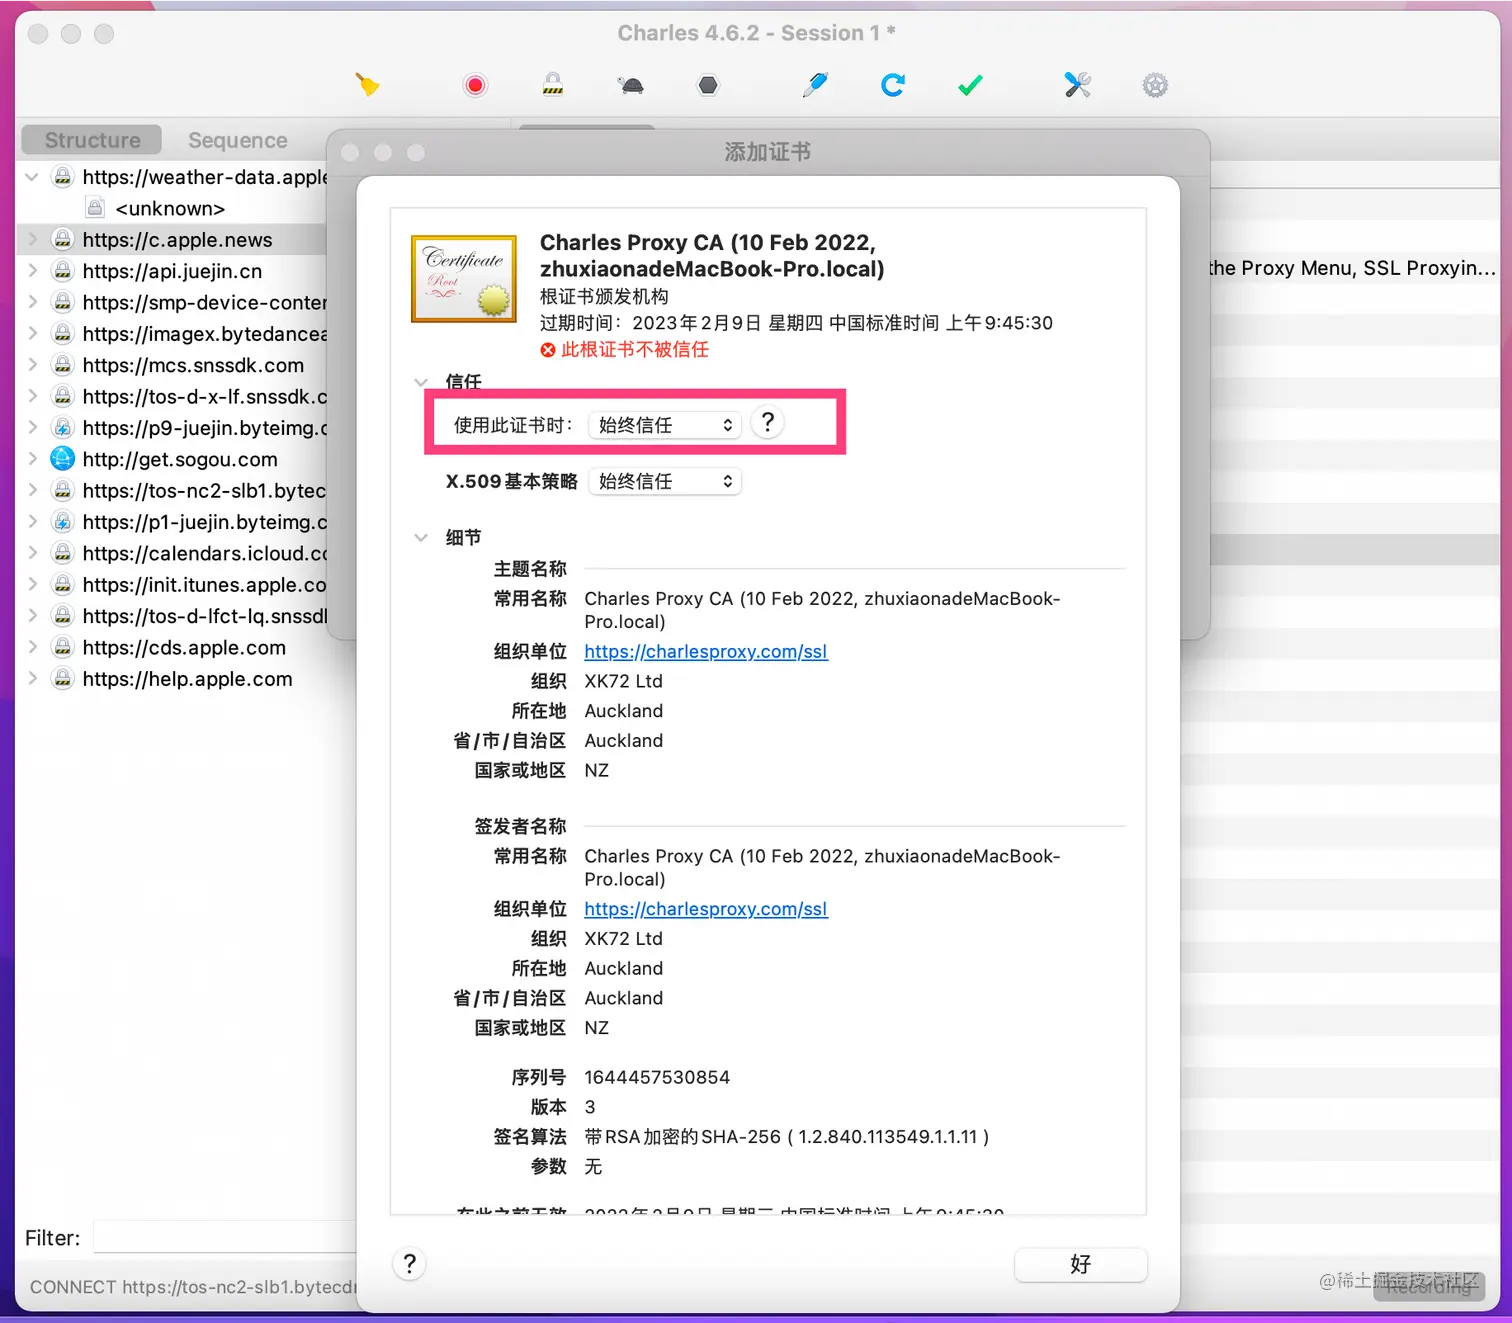This screenshot has width=1512, height=1323.
Task: Click the serial number 1644457530854
Action: (x=657, y=1077)
